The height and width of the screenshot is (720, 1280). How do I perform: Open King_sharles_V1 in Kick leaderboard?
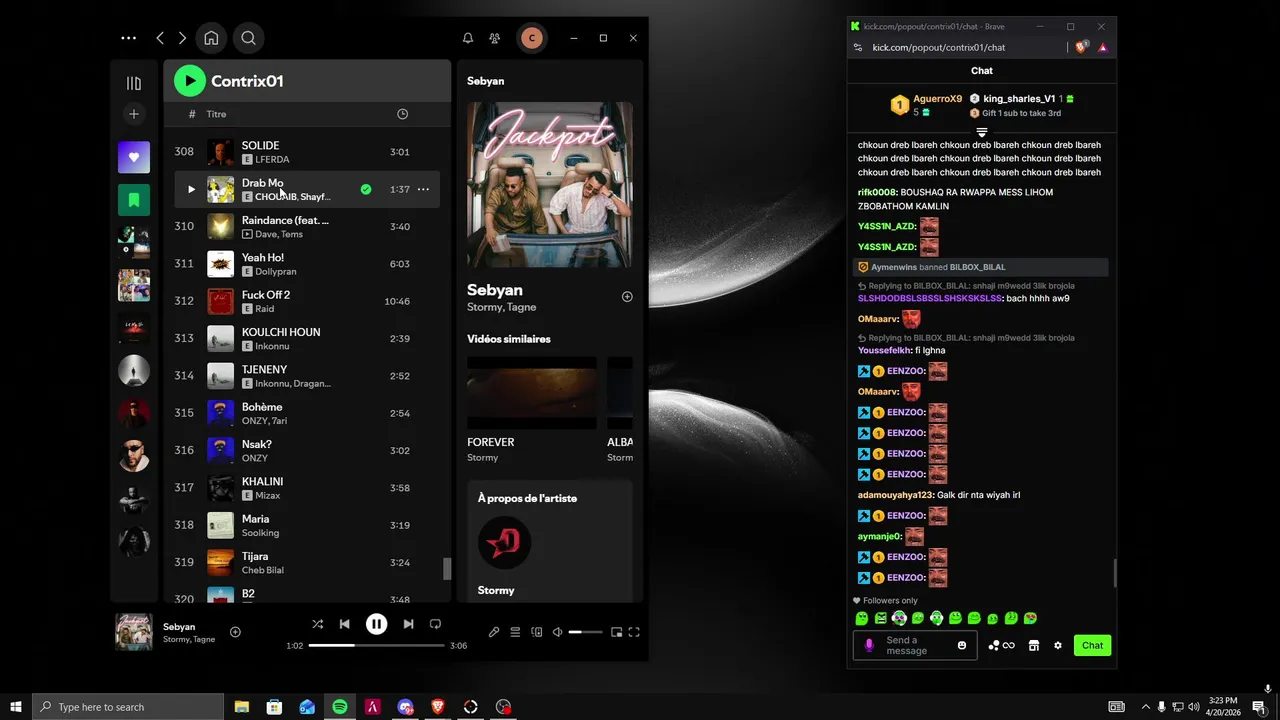pos(1019,99)
